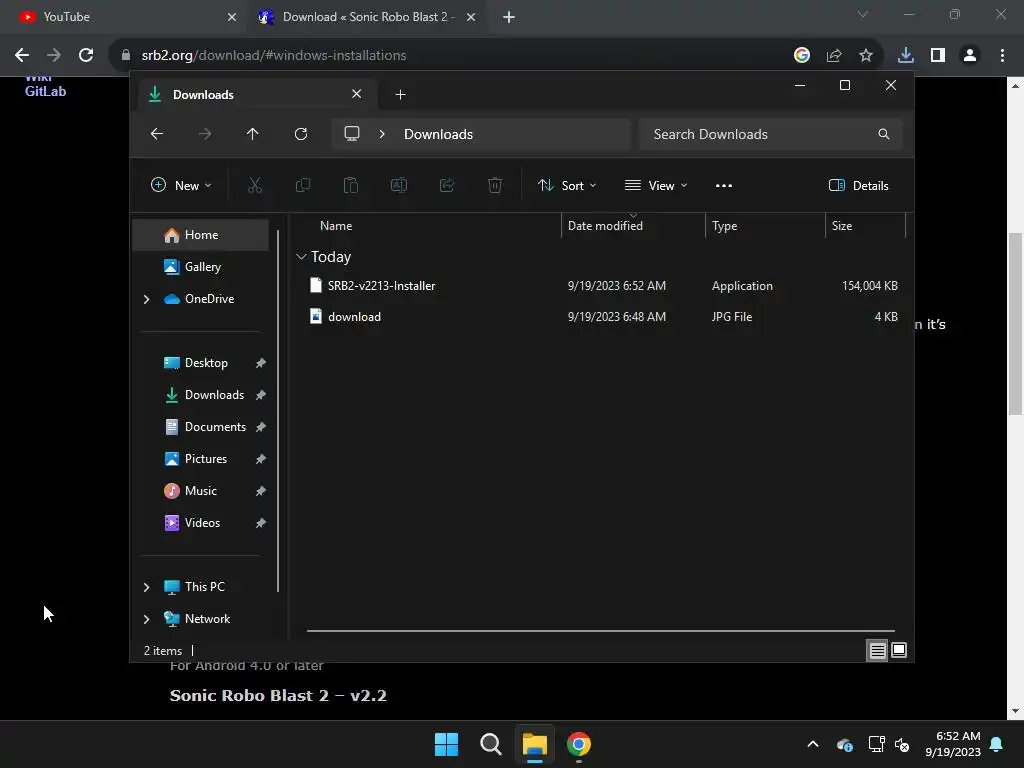Go up one folder level in Explorer
1024x768 pixels.
(253, 134)
